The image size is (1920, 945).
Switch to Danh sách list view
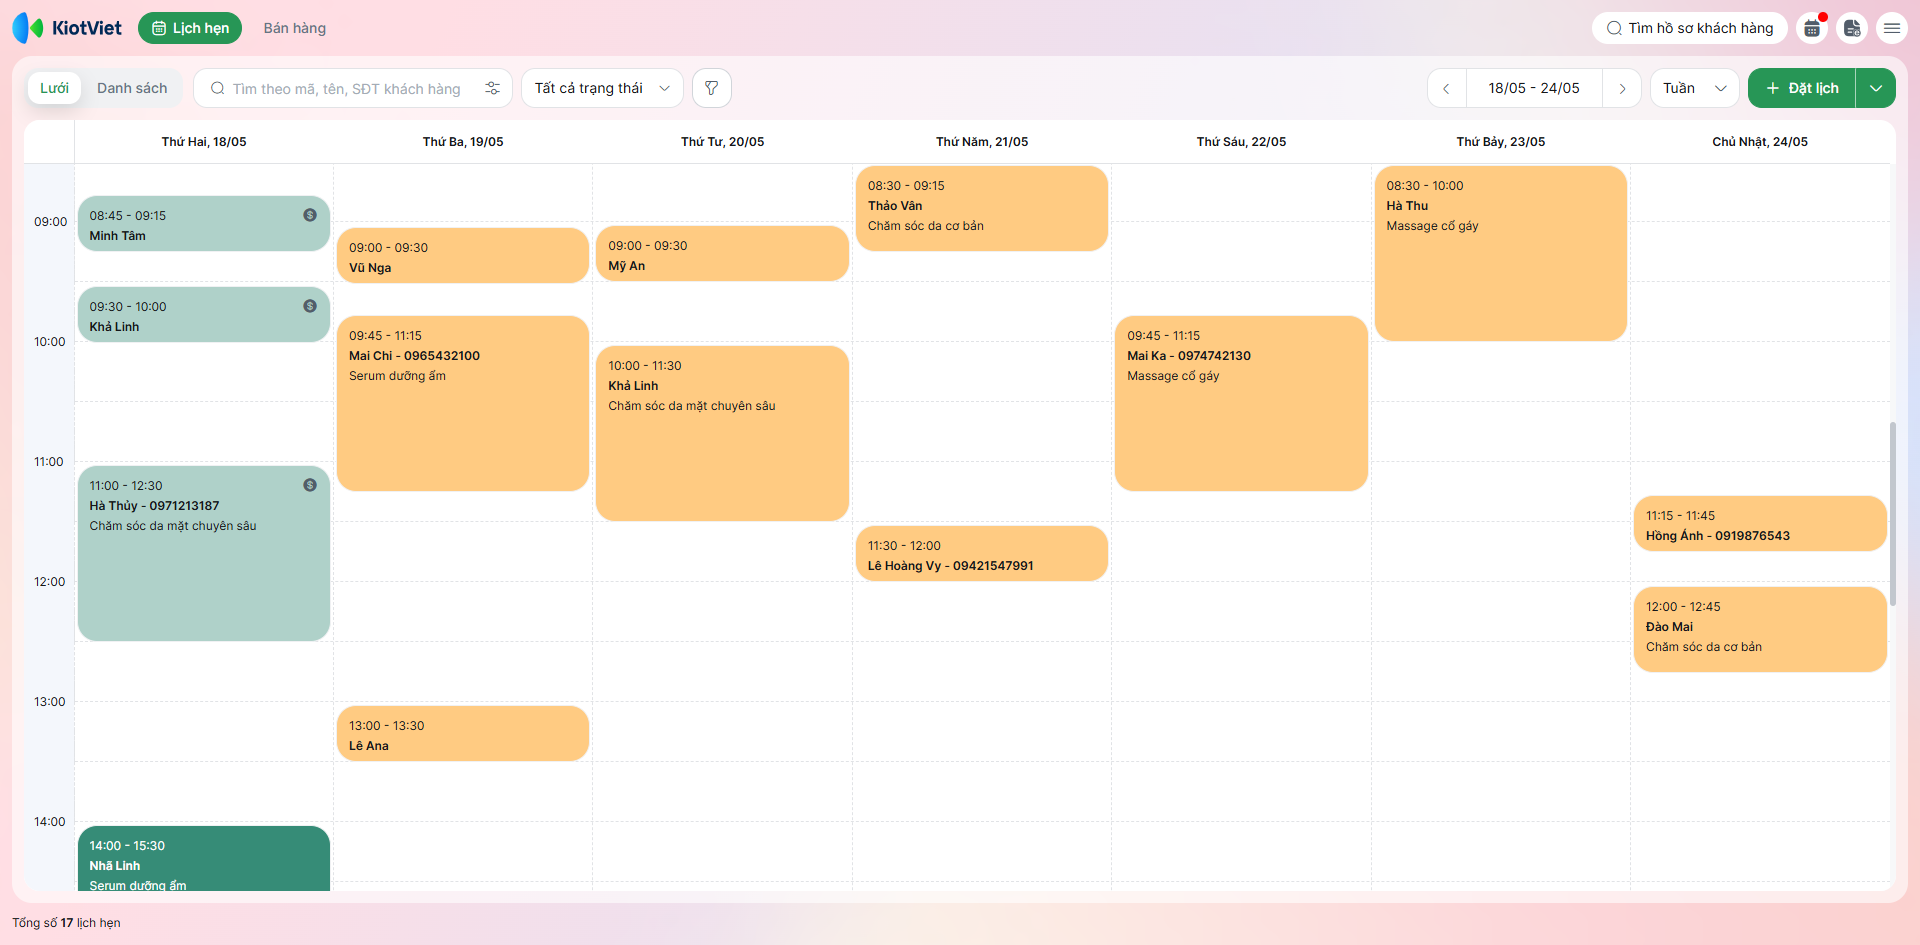pos(132,88)
